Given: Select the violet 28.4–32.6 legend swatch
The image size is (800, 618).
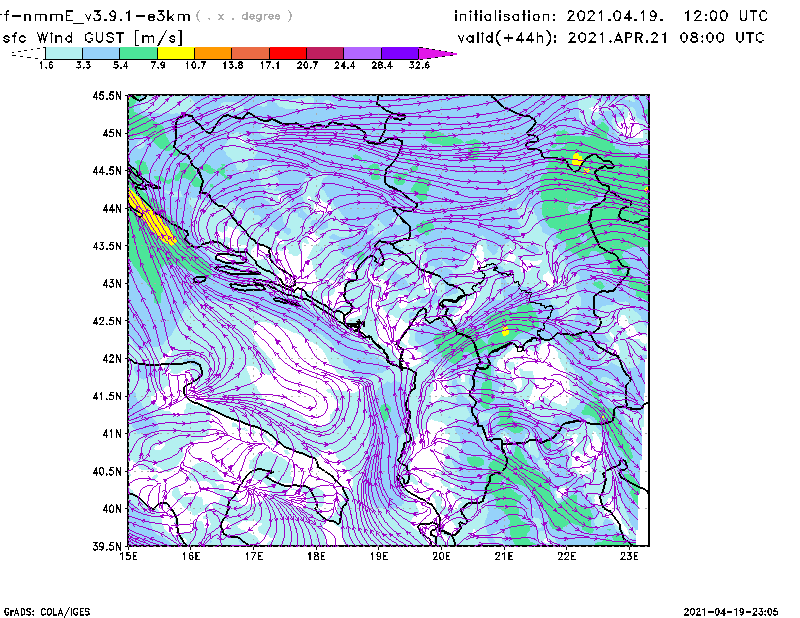Looking at the screenshot, I should click(x=400, y=53).
